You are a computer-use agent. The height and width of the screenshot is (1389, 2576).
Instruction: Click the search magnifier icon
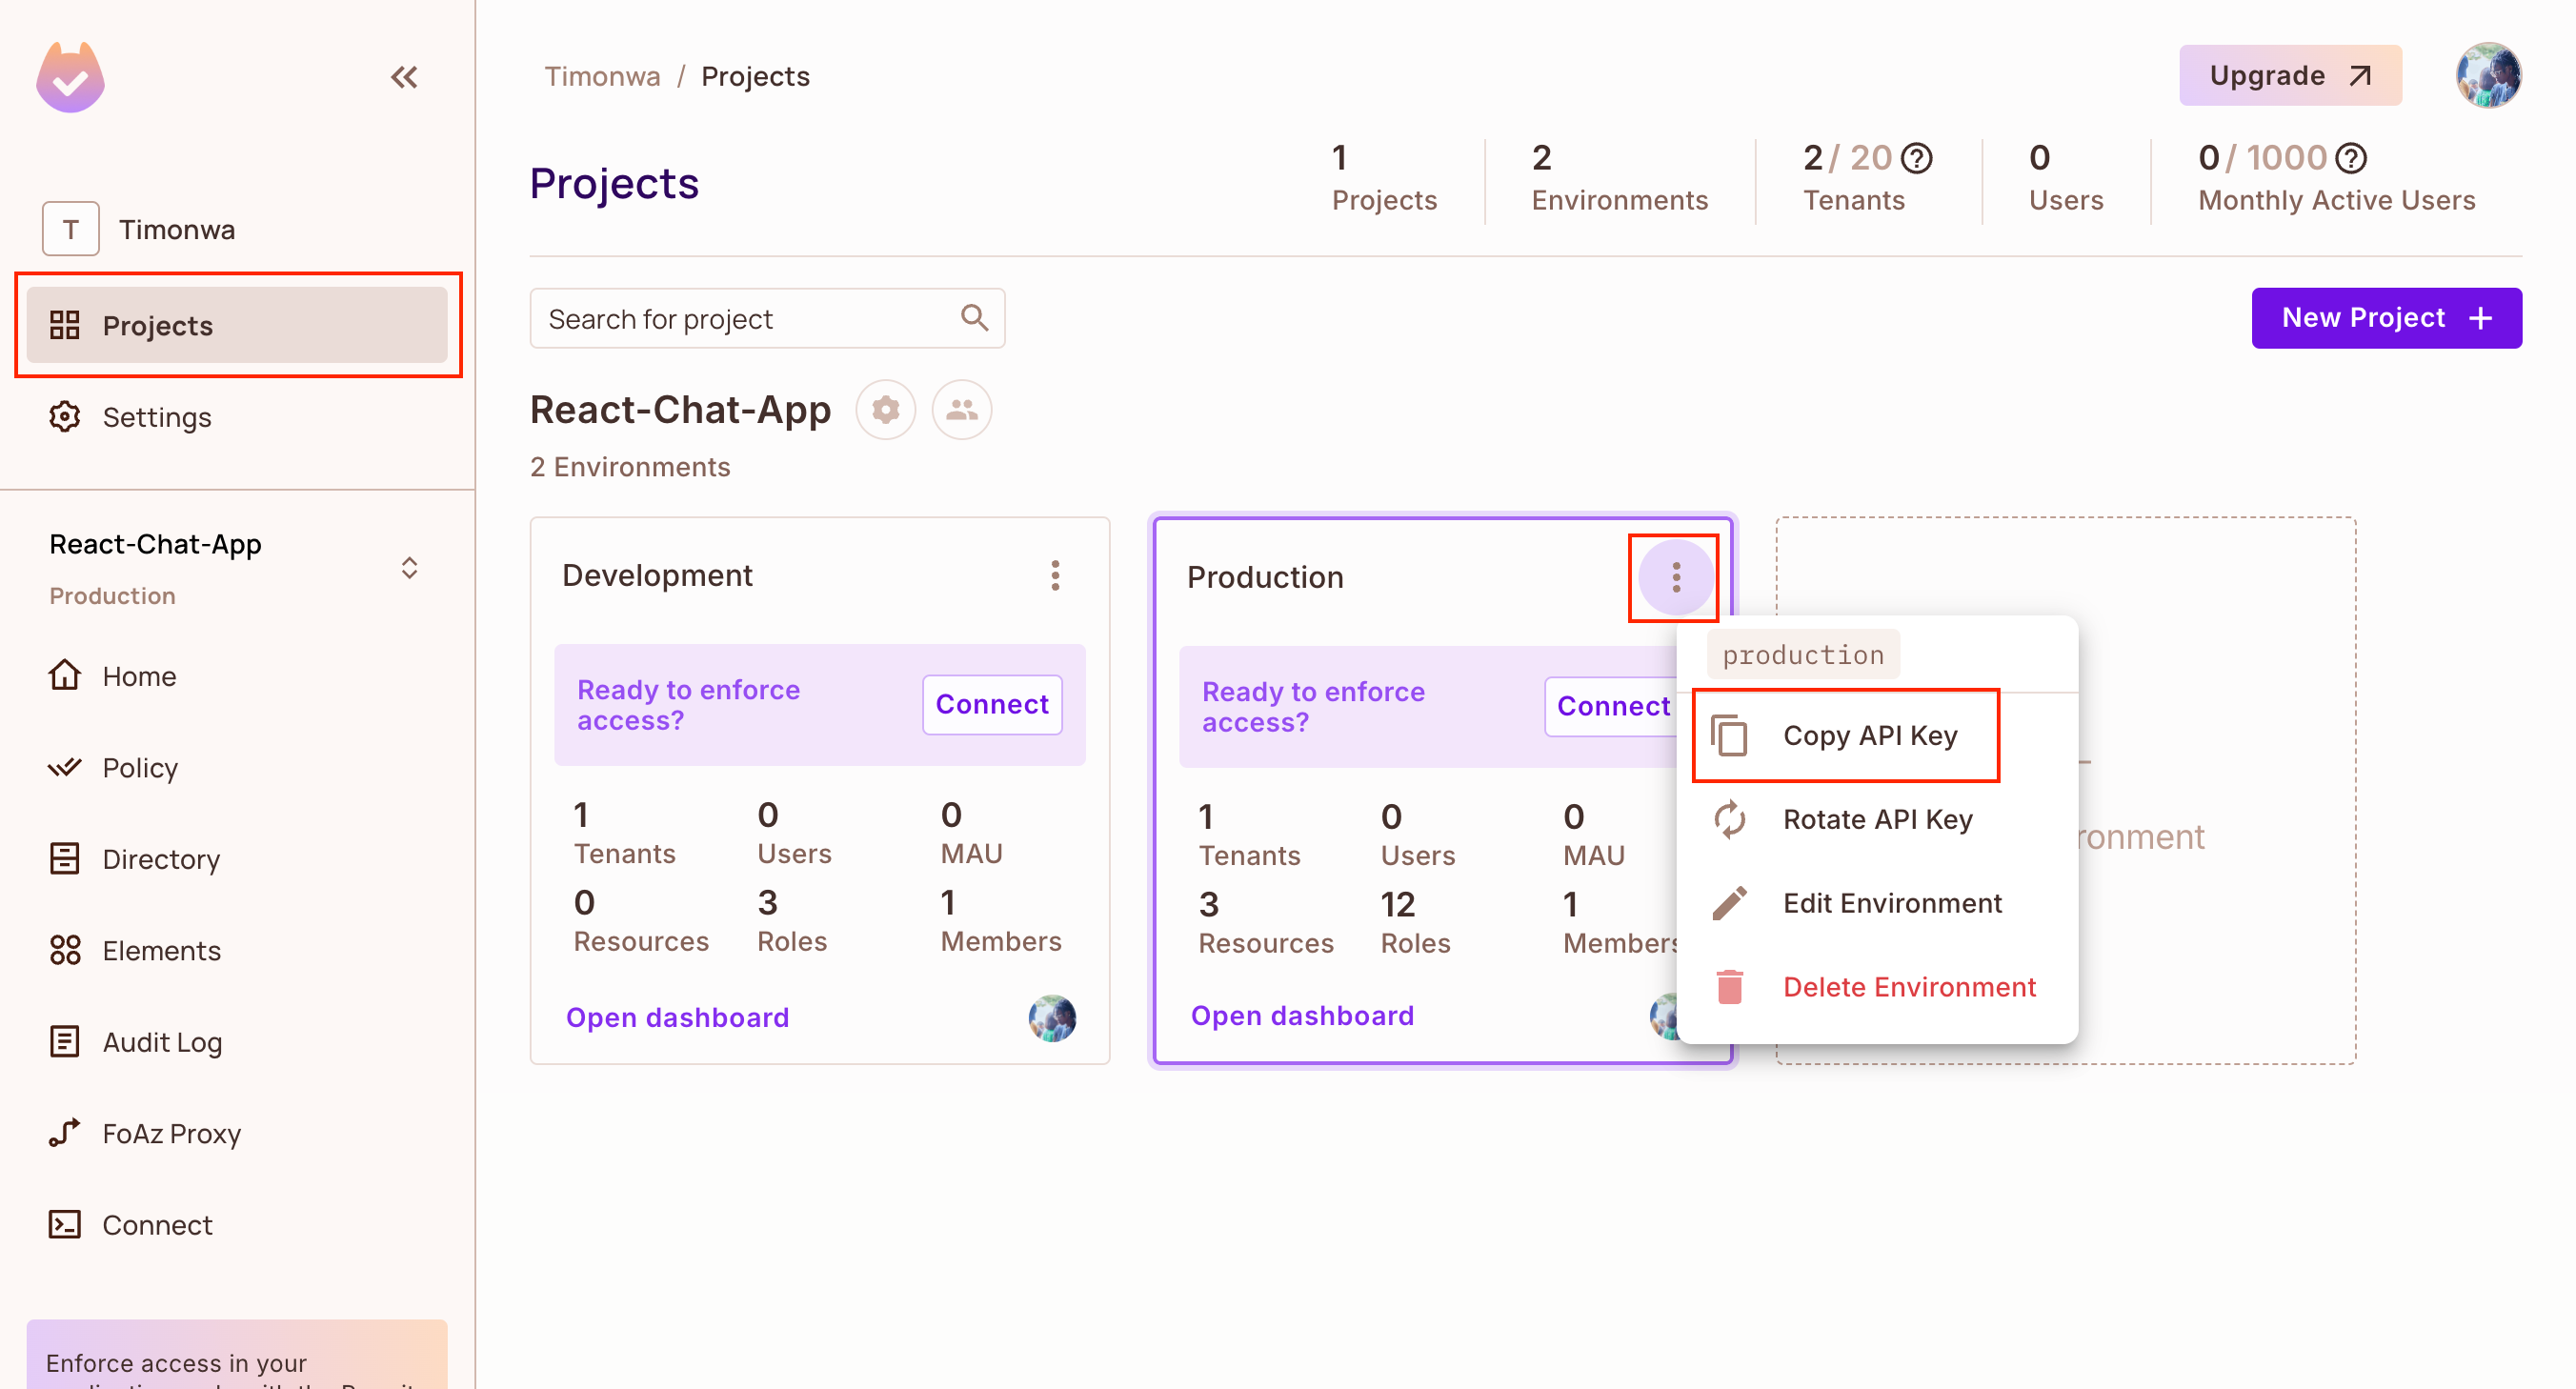974,318
